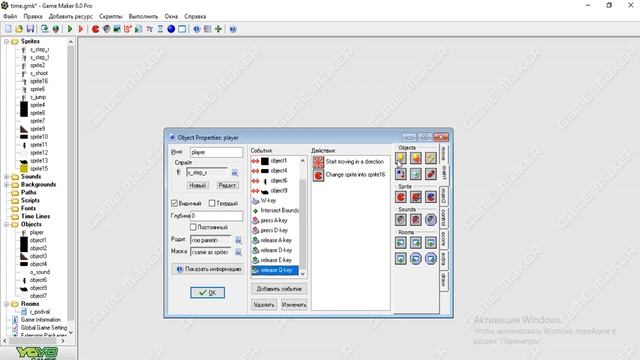Image resolution: width=640 pixels, height=360 pixels.
Task: Click the Показать информацию button
Action: tap(209, 269)
